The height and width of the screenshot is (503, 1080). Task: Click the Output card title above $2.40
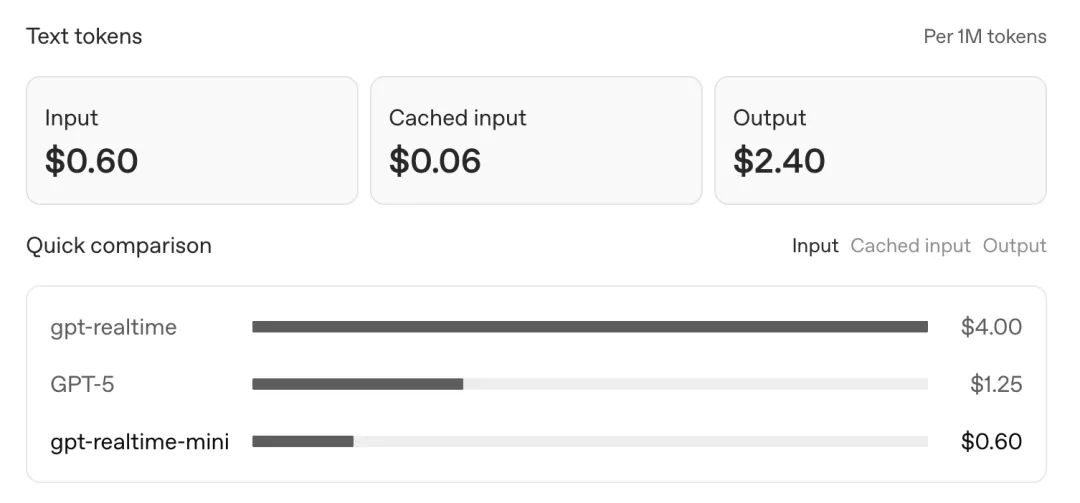click(x=769, y=118)
